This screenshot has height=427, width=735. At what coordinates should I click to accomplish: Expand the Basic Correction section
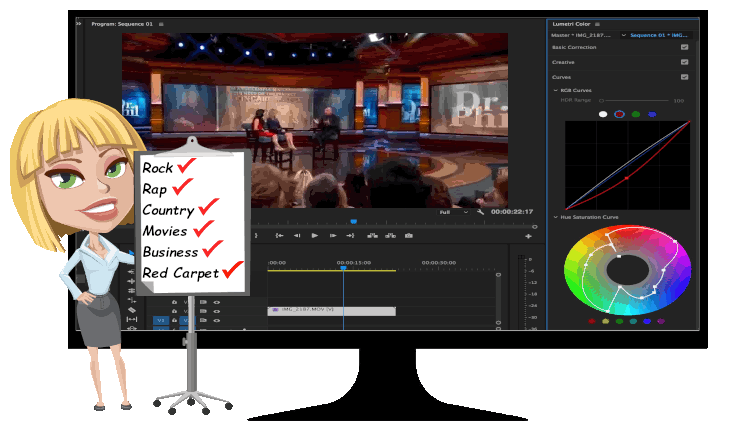click(574, 47)
